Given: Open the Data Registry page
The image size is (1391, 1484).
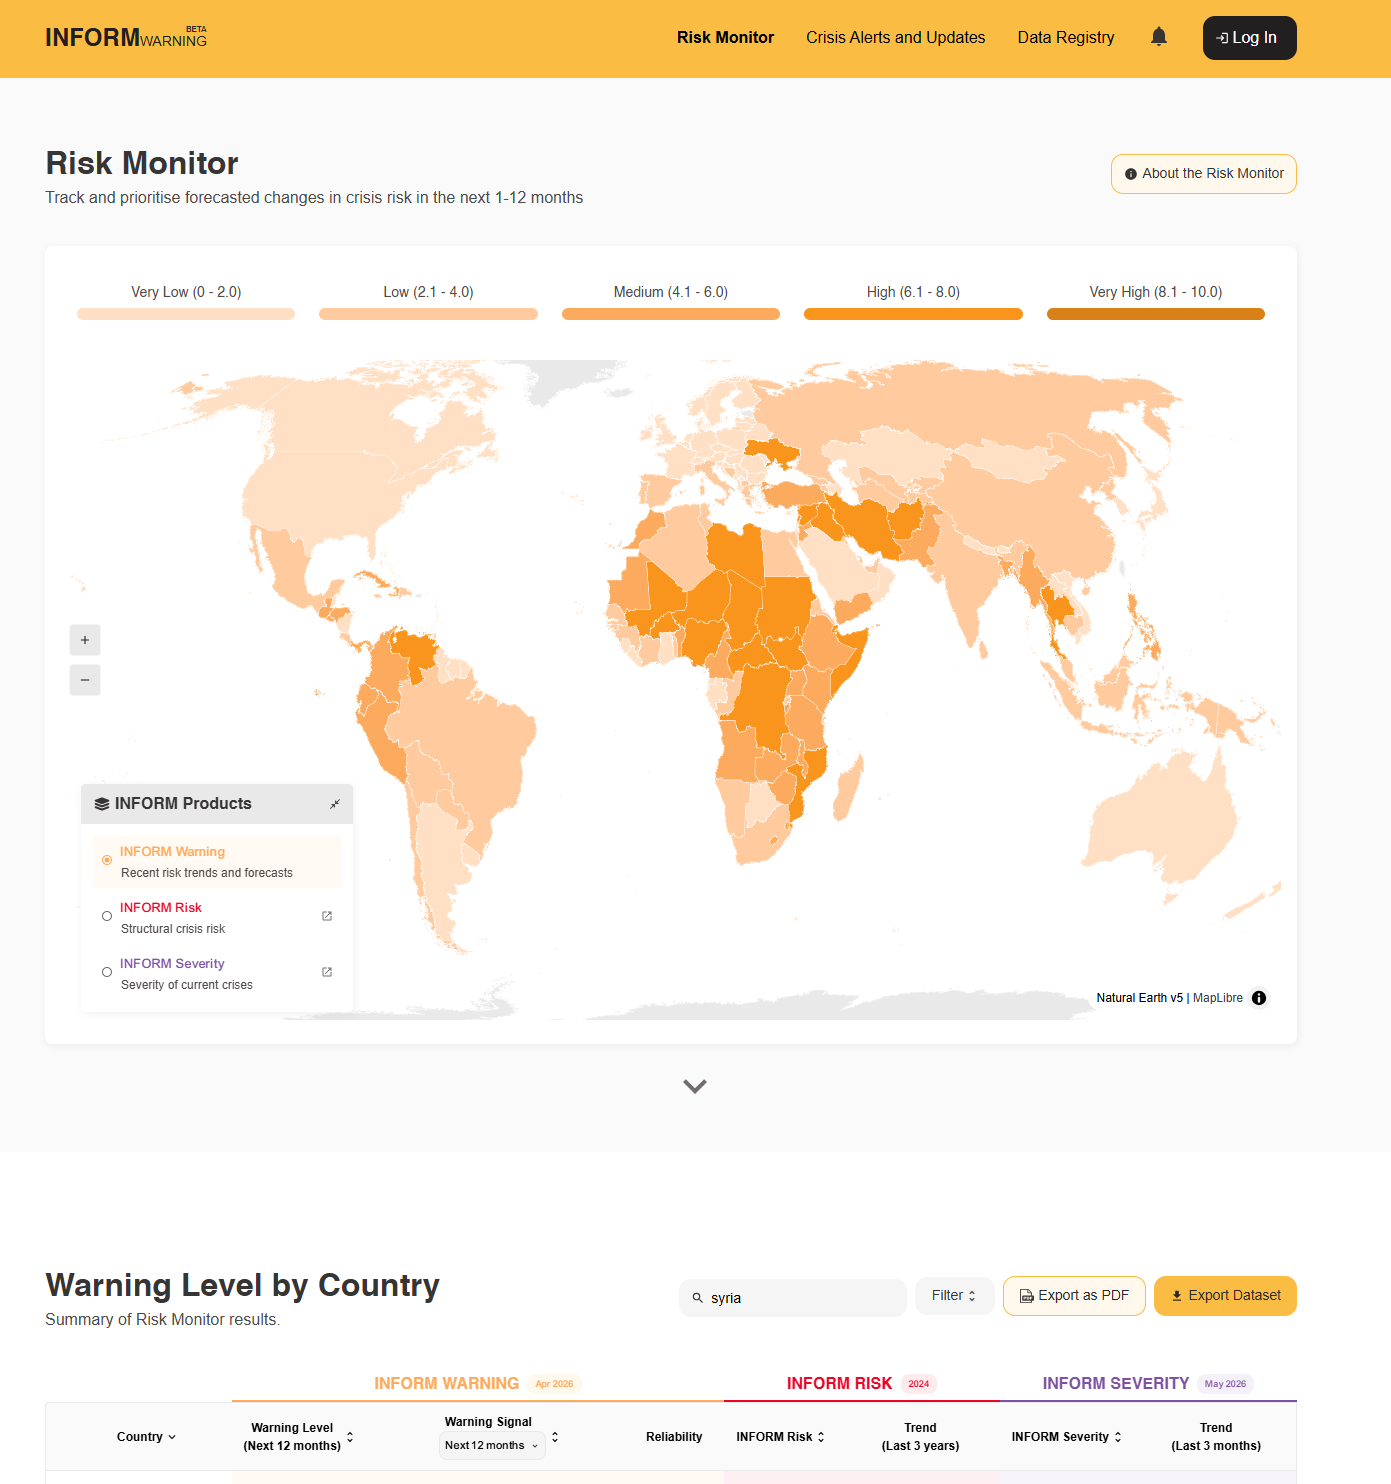Looking at the screenshot, I should (x=1066, y=37).
